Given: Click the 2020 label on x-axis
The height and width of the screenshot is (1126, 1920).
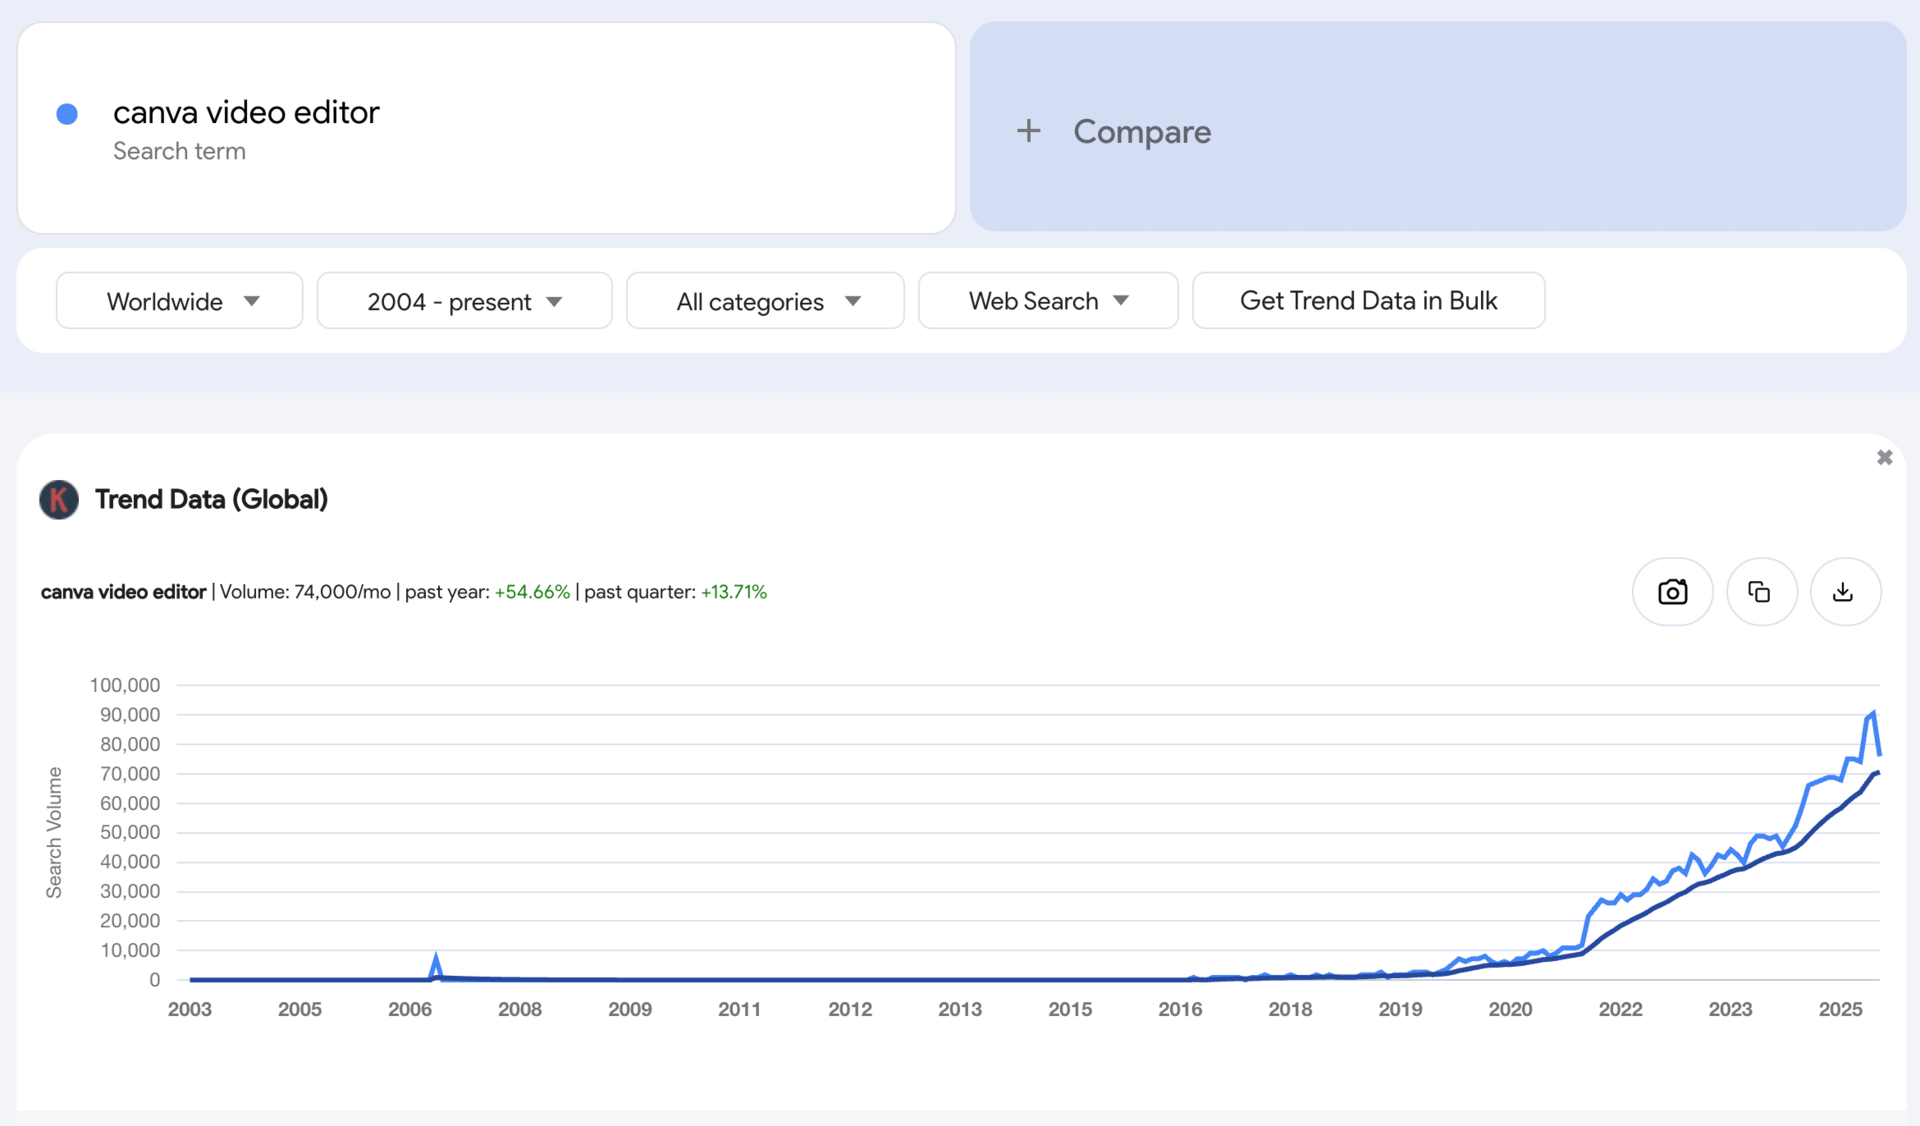Looking at the screenshot, I should (1510, 1009).
